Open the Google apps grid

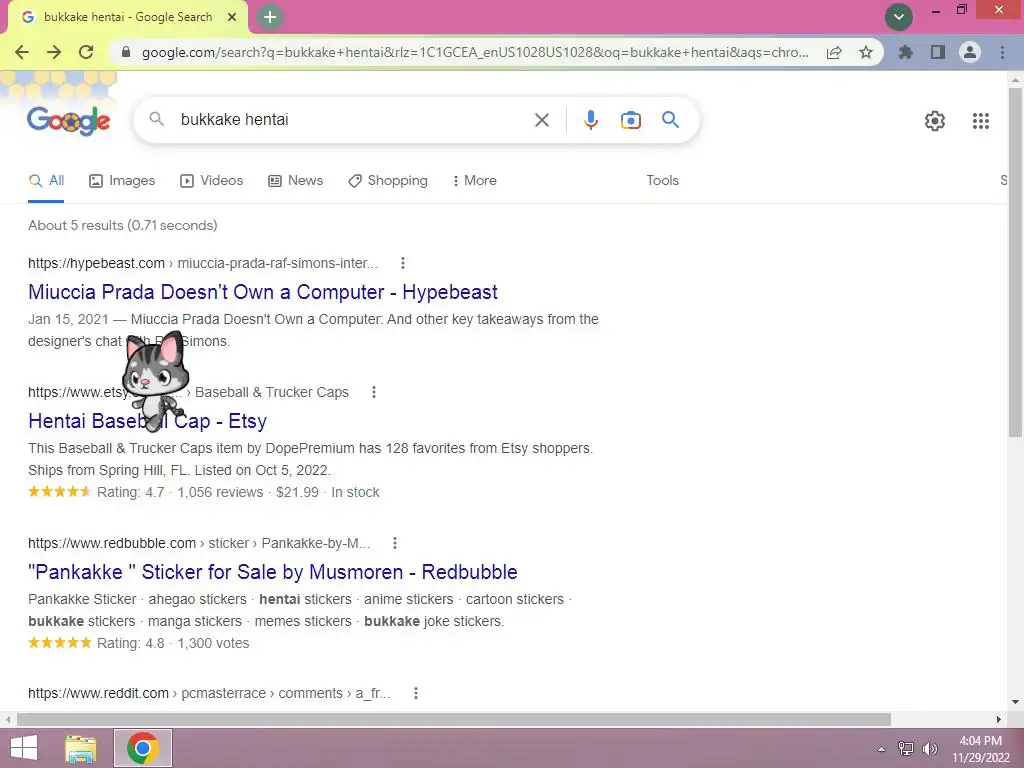[980, 121]
